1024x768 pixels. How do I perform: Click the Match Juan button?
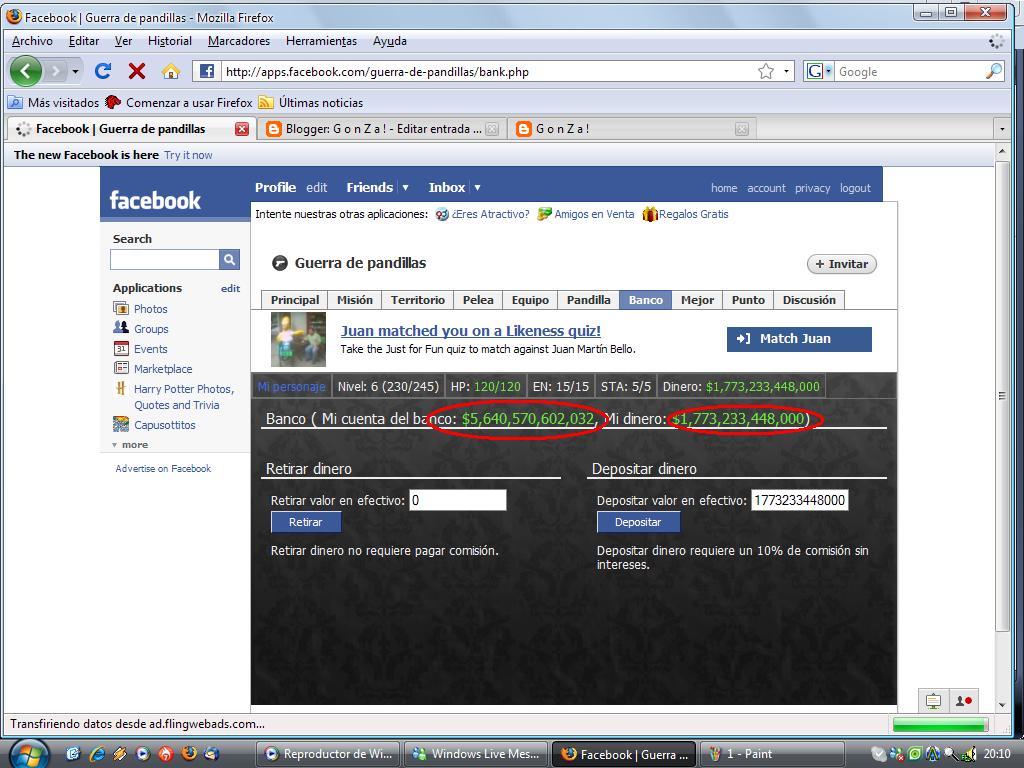pos(799,339)
